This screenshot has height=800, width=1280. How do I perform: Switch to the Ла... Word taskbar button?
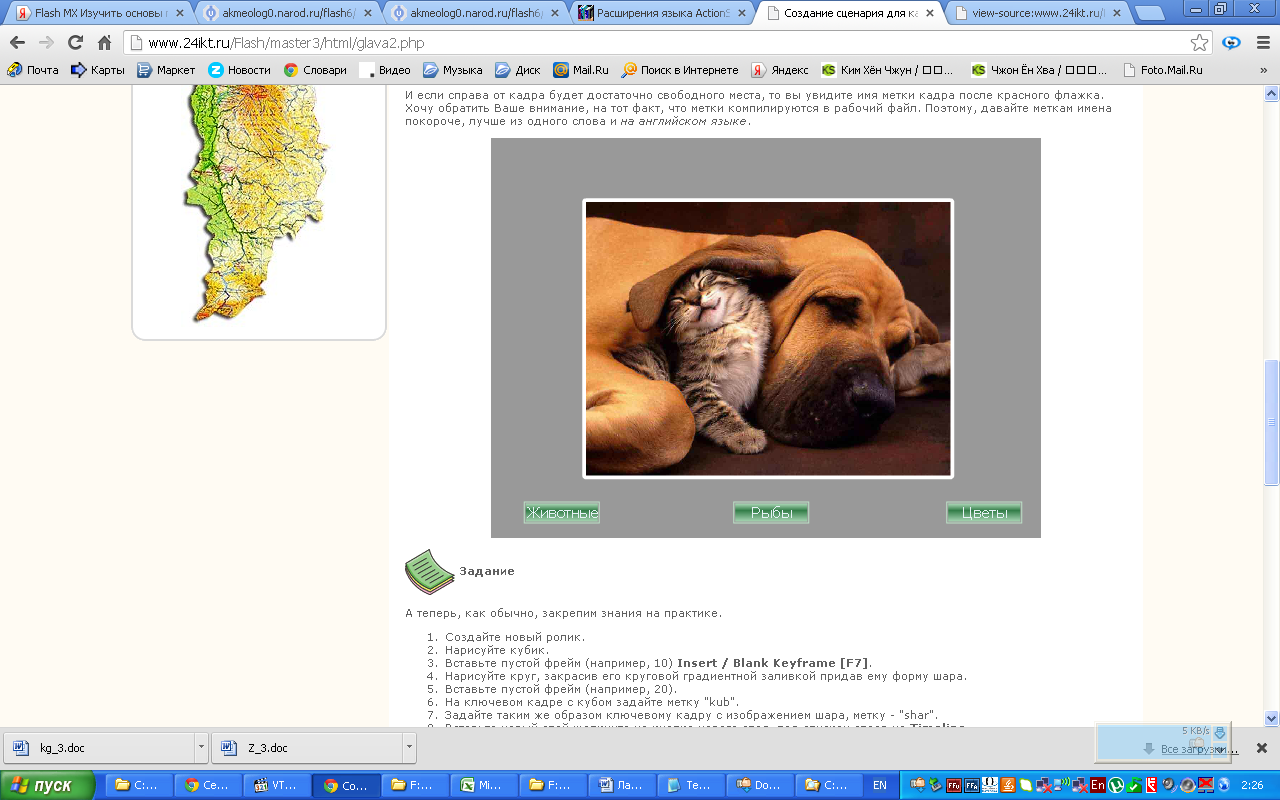point(621,785)
